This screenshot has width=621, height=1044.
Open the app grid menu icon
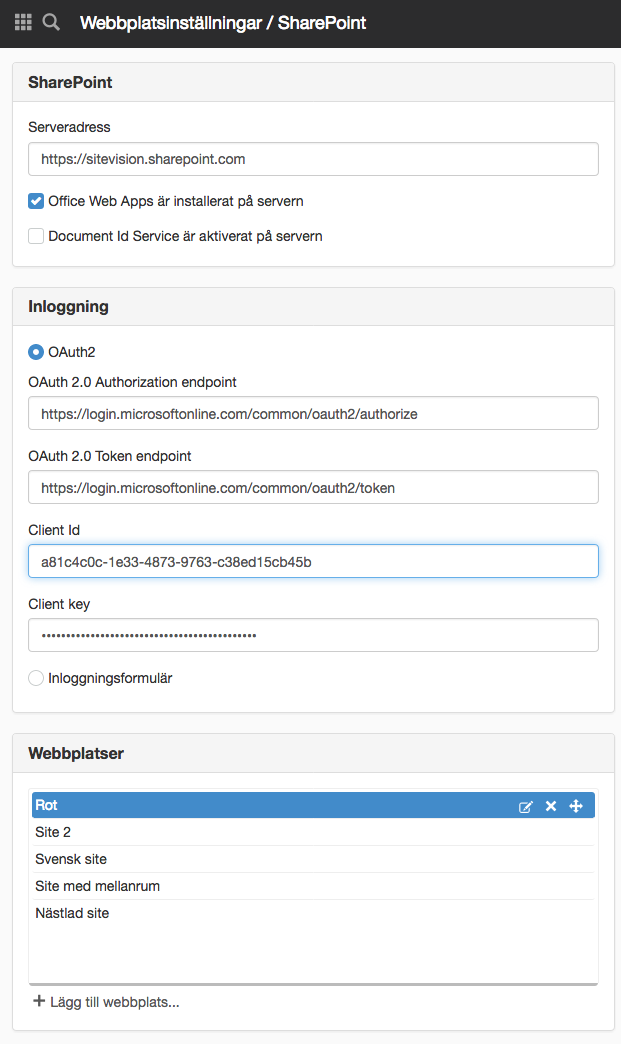point(23,23)
